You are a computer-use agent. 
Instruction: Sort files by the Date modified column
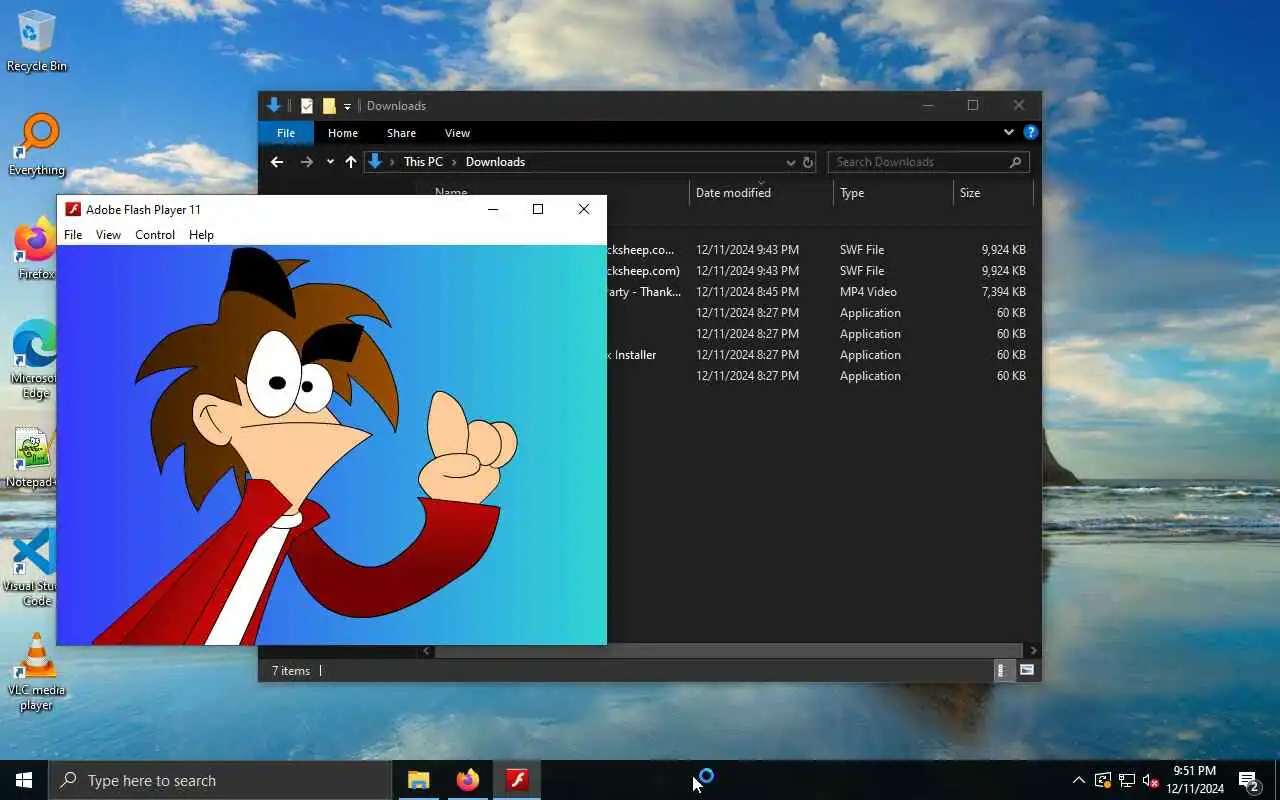(733, 193)
